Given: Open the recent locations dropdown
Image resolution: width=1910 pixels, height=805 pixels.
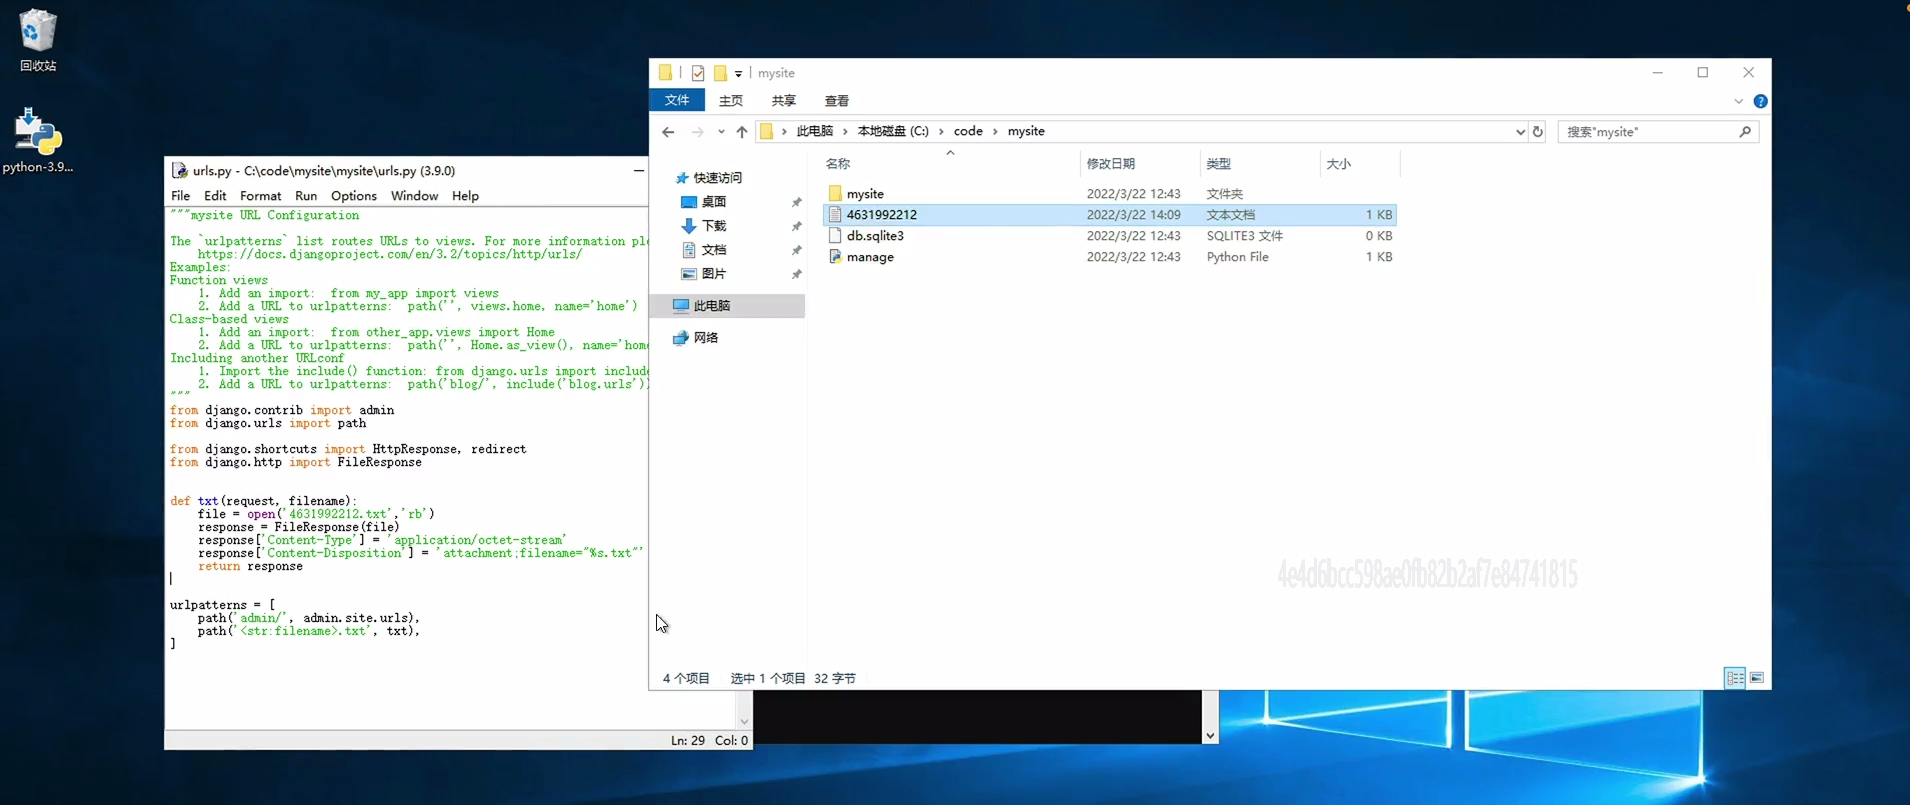Looking at the screenshot, I should 721,132.
